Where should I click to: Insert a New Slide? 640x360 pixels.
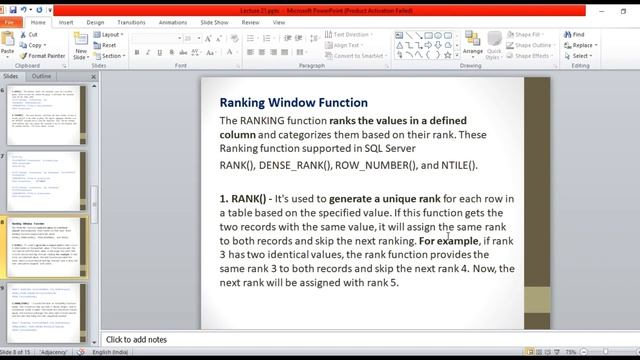coord(81,45)
